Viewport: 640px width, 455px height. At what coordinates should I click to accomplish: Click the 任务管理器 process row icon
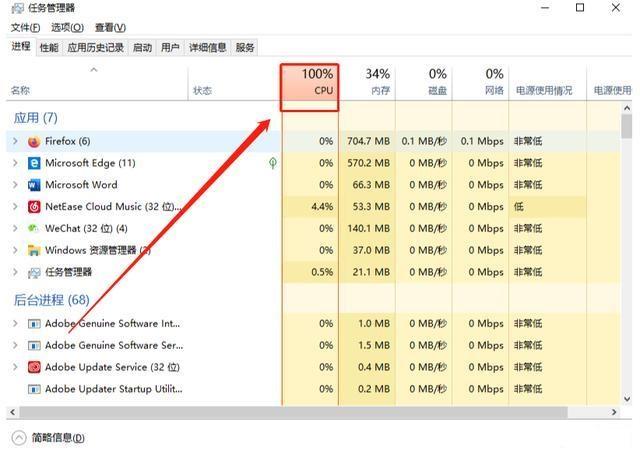pyautogui.click(x=34, y=273)
